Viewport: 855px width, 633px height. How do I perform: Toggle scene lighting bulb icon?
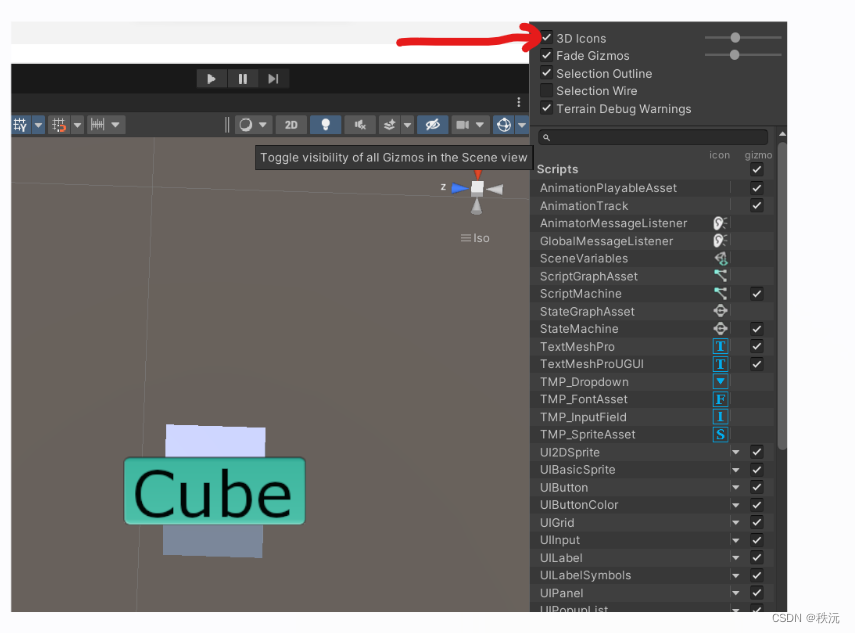(326, 125)
